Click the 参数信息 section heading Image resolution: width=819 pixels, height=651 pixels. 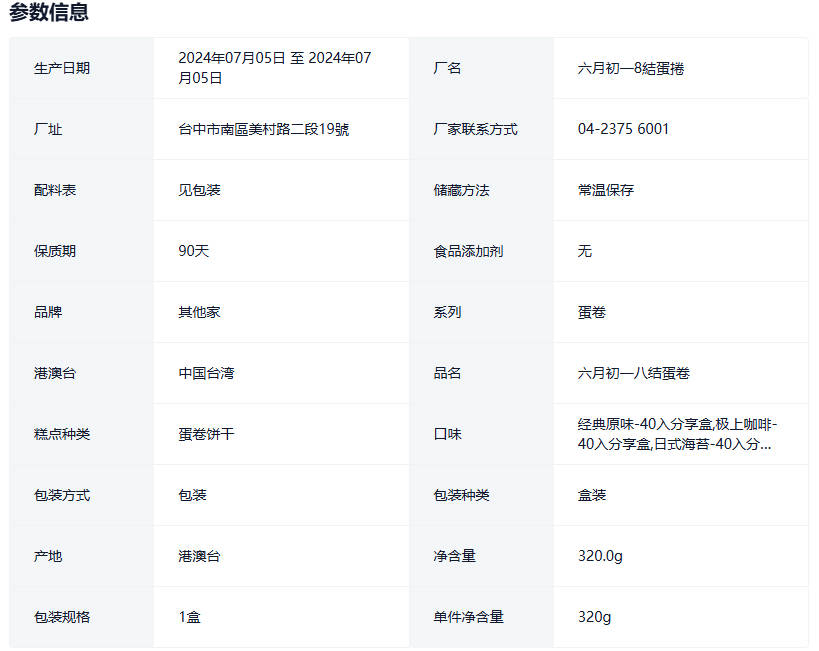pos(49,13)
